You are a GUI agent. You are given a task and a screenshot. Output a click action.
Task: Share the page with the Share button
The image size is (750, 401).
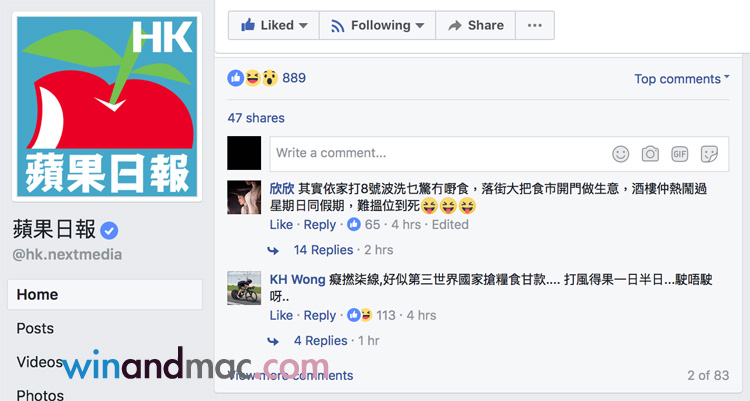click(475, 25)
